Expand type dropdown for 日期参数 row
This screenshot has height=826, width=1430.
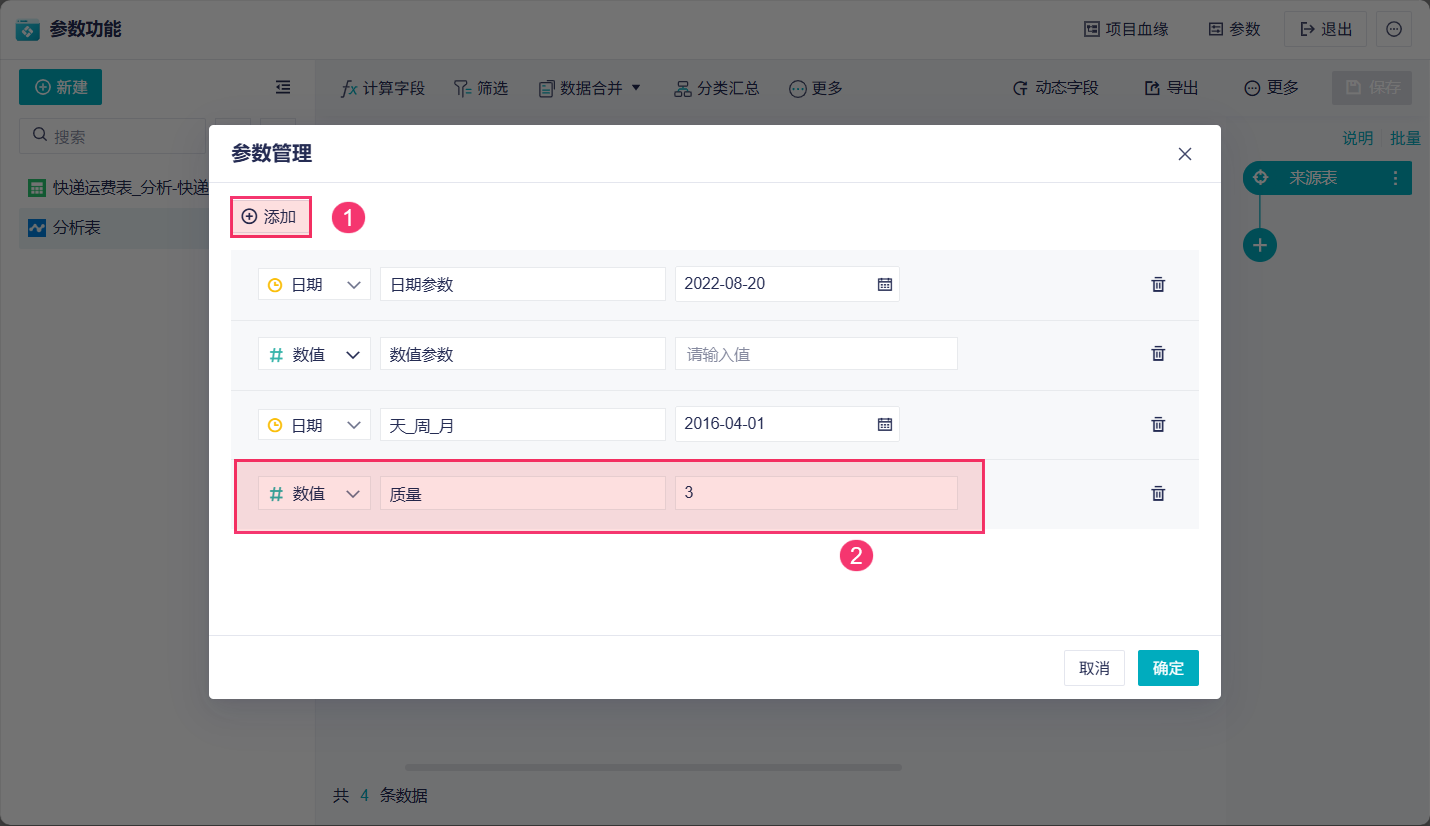(x=314, y=284)
